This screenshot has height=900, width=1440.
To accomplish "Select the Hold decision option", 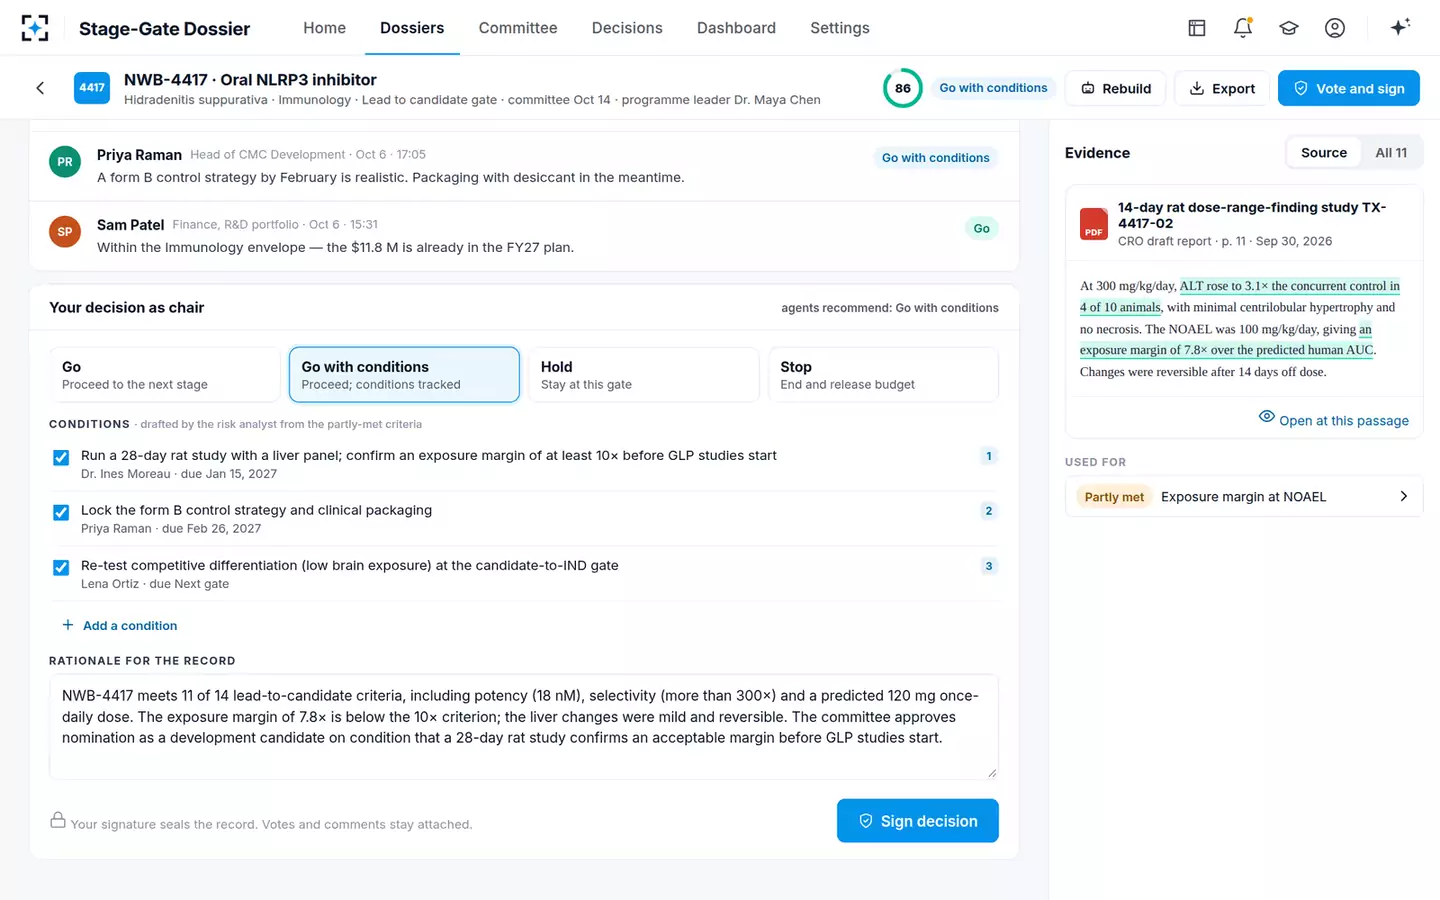I will (643, 375).
